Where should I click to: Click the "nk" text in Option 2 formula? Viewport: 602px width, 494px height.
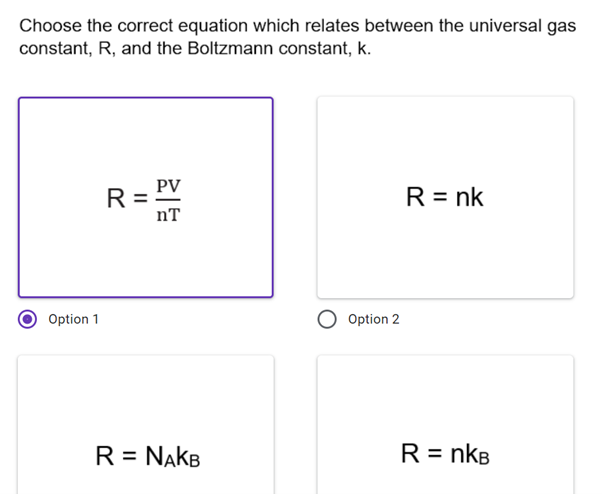(x=469, y=197)
